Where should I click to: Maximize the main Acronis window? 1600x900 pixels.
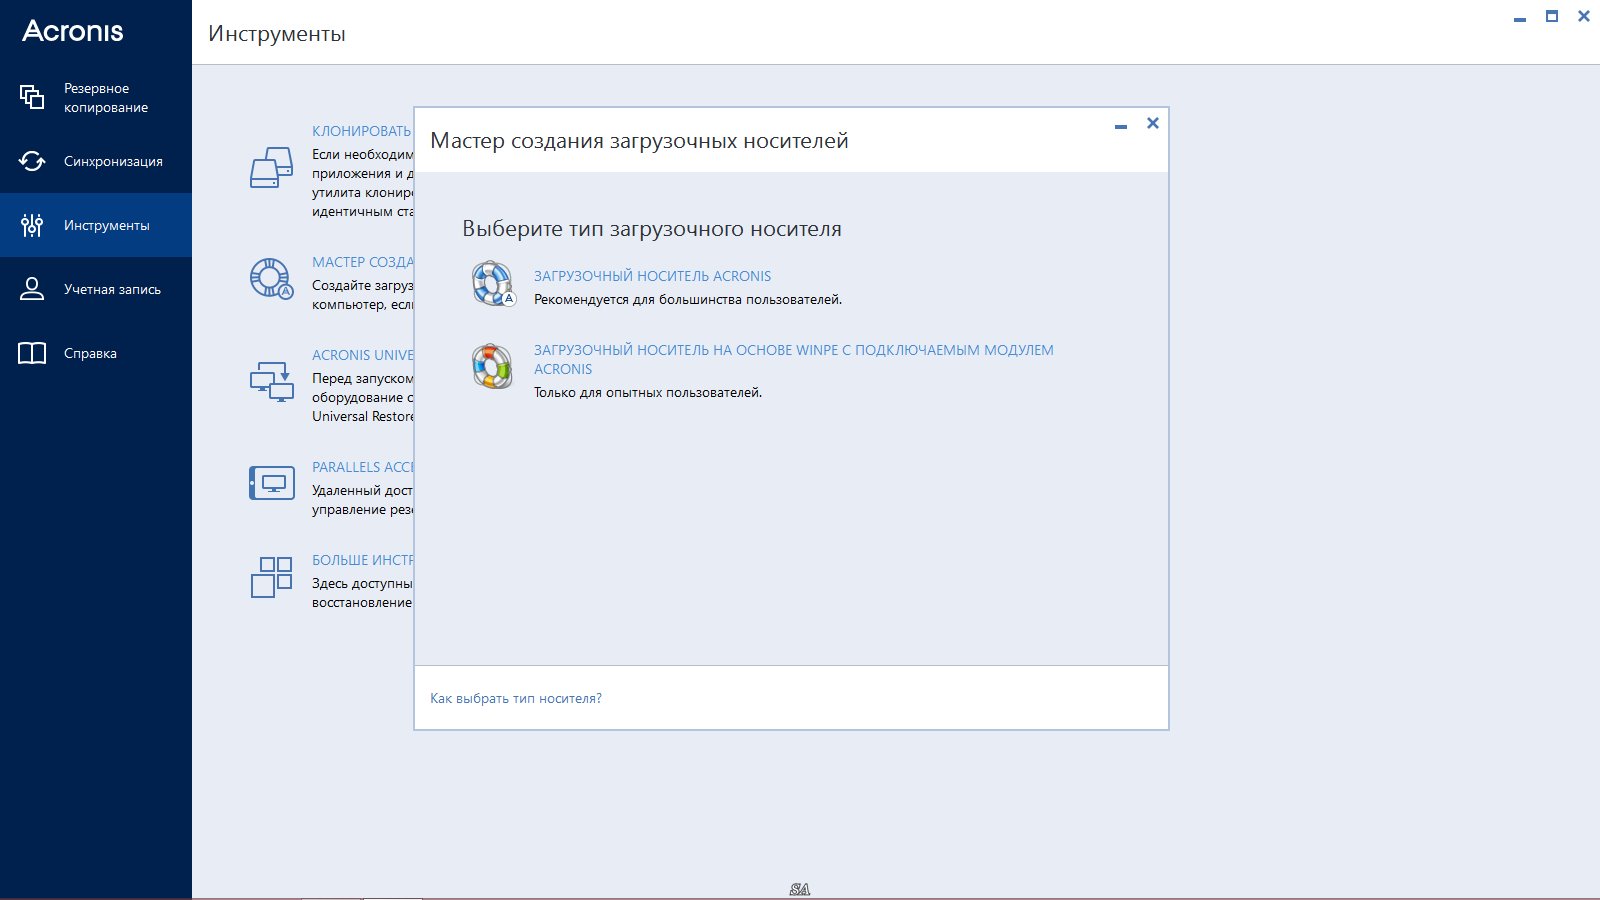click(x=1552, y=16)
